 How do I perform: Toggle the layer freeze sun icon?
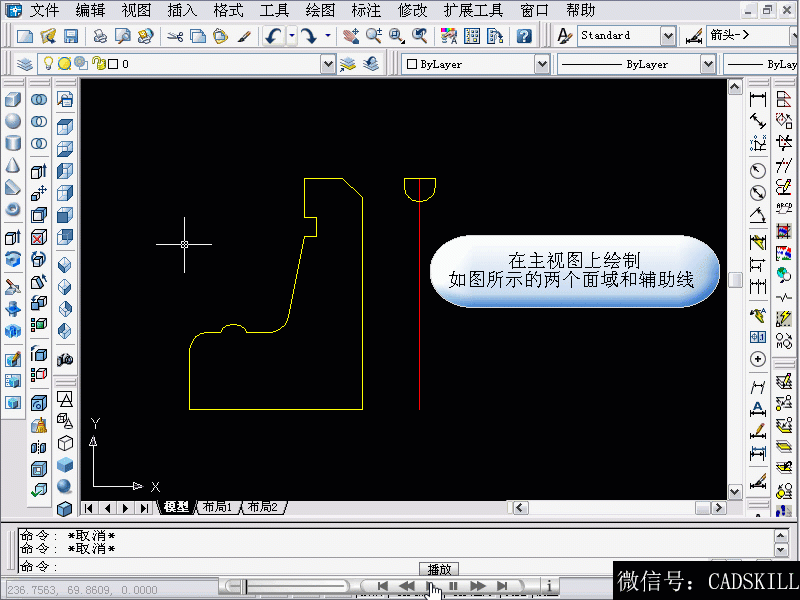point(65,64)
